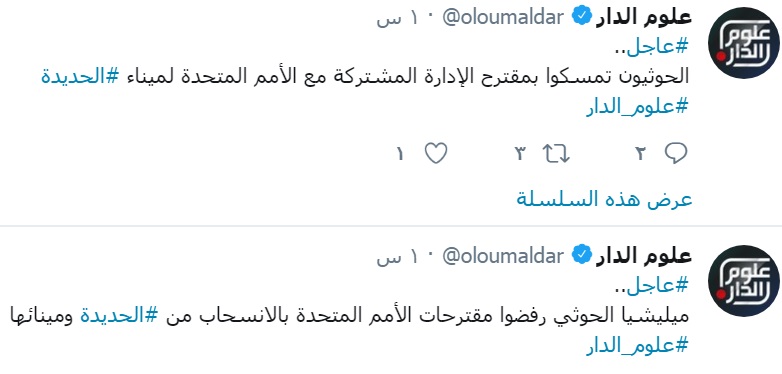Reply to the first tweet using the comment bubble
The image size is (782, 374).
(x=676, y=154)
